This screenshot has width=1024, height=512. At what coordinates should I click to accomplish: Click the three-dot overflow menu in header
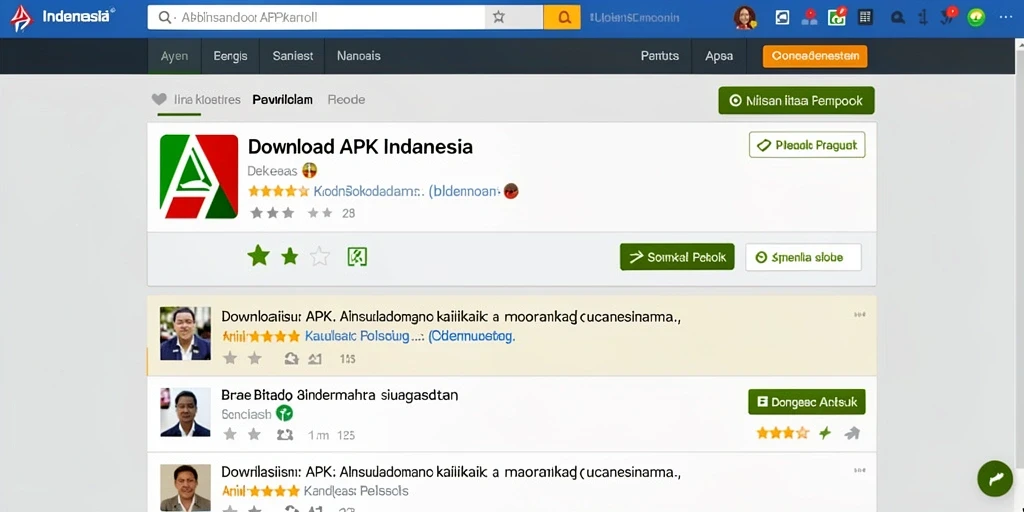click(1006, 18)
